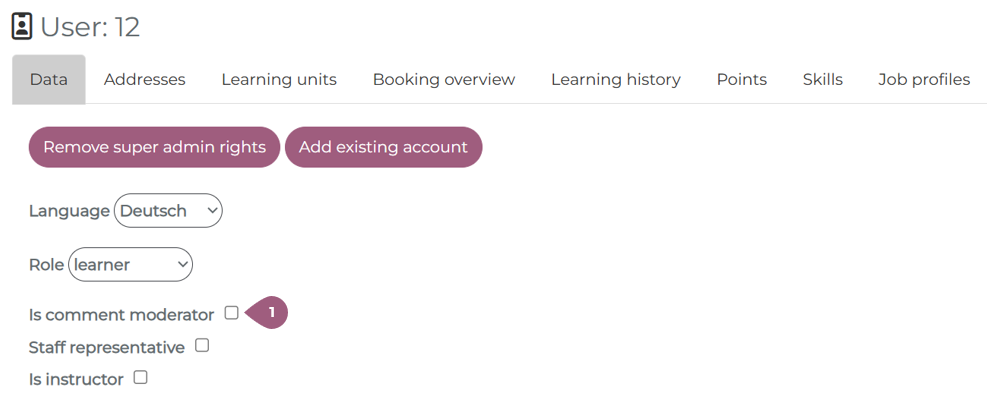
Task: Go to the Booking overview tab
Action: [444, 80]
